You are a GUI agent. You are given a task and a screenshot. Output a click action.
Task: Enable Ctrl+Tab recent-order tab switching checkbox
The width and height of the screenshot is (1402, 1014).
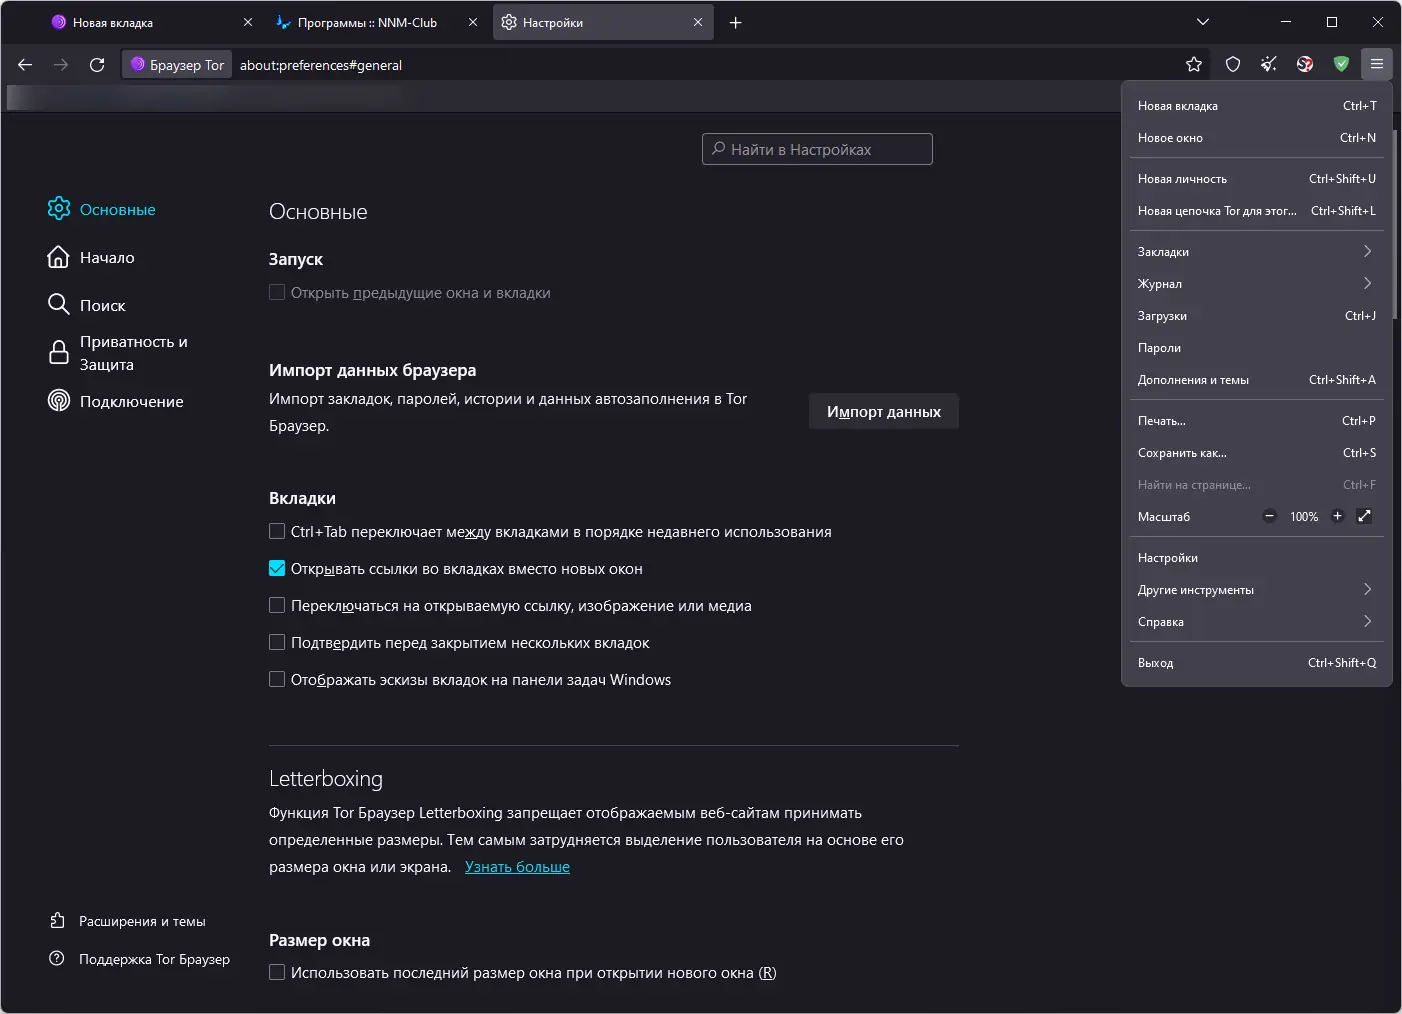(277, 531)
